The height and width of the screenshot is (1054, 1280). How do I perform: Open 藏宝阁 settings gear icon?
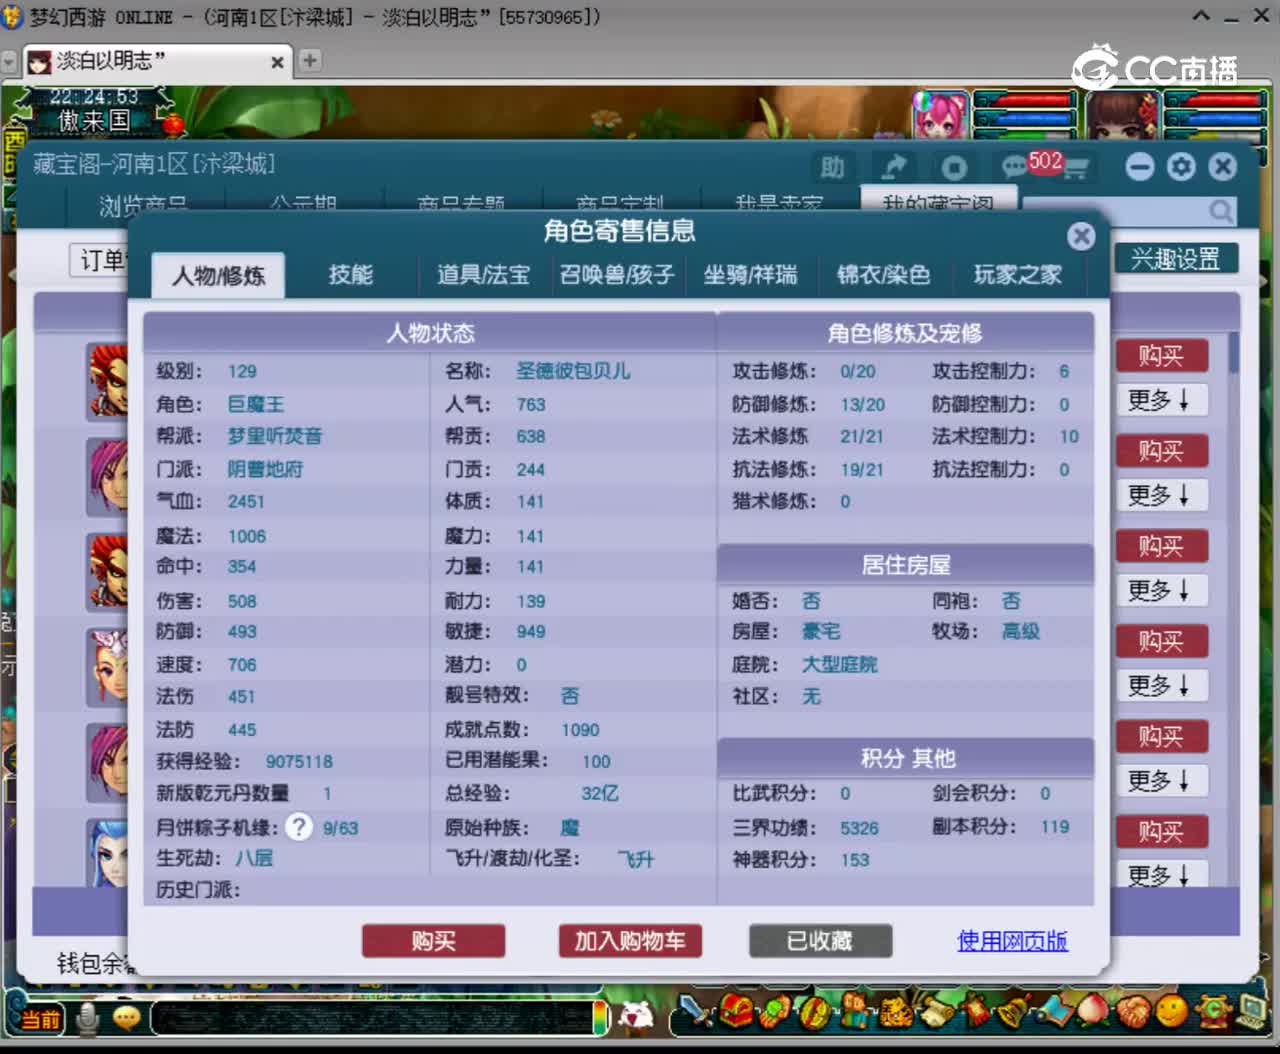click(1181, 166)
